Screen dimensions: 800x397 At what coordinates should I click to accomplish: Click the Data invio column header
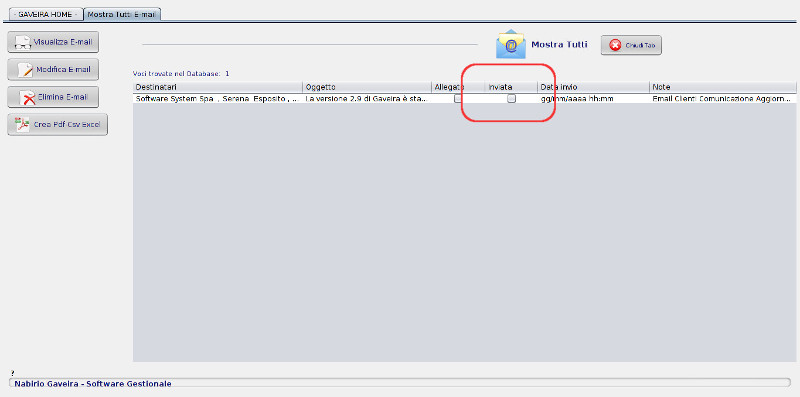593,87
